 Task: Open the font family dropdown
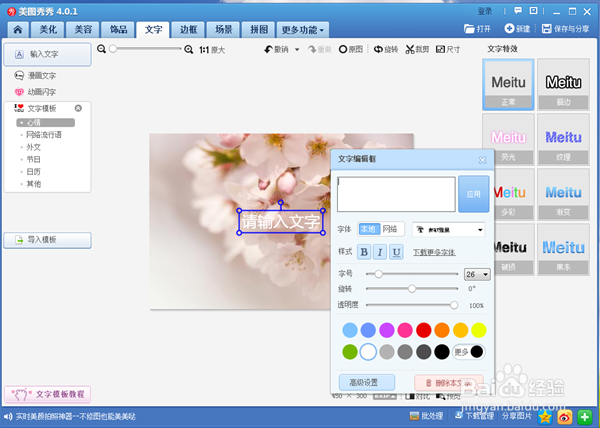click(448, 230)
